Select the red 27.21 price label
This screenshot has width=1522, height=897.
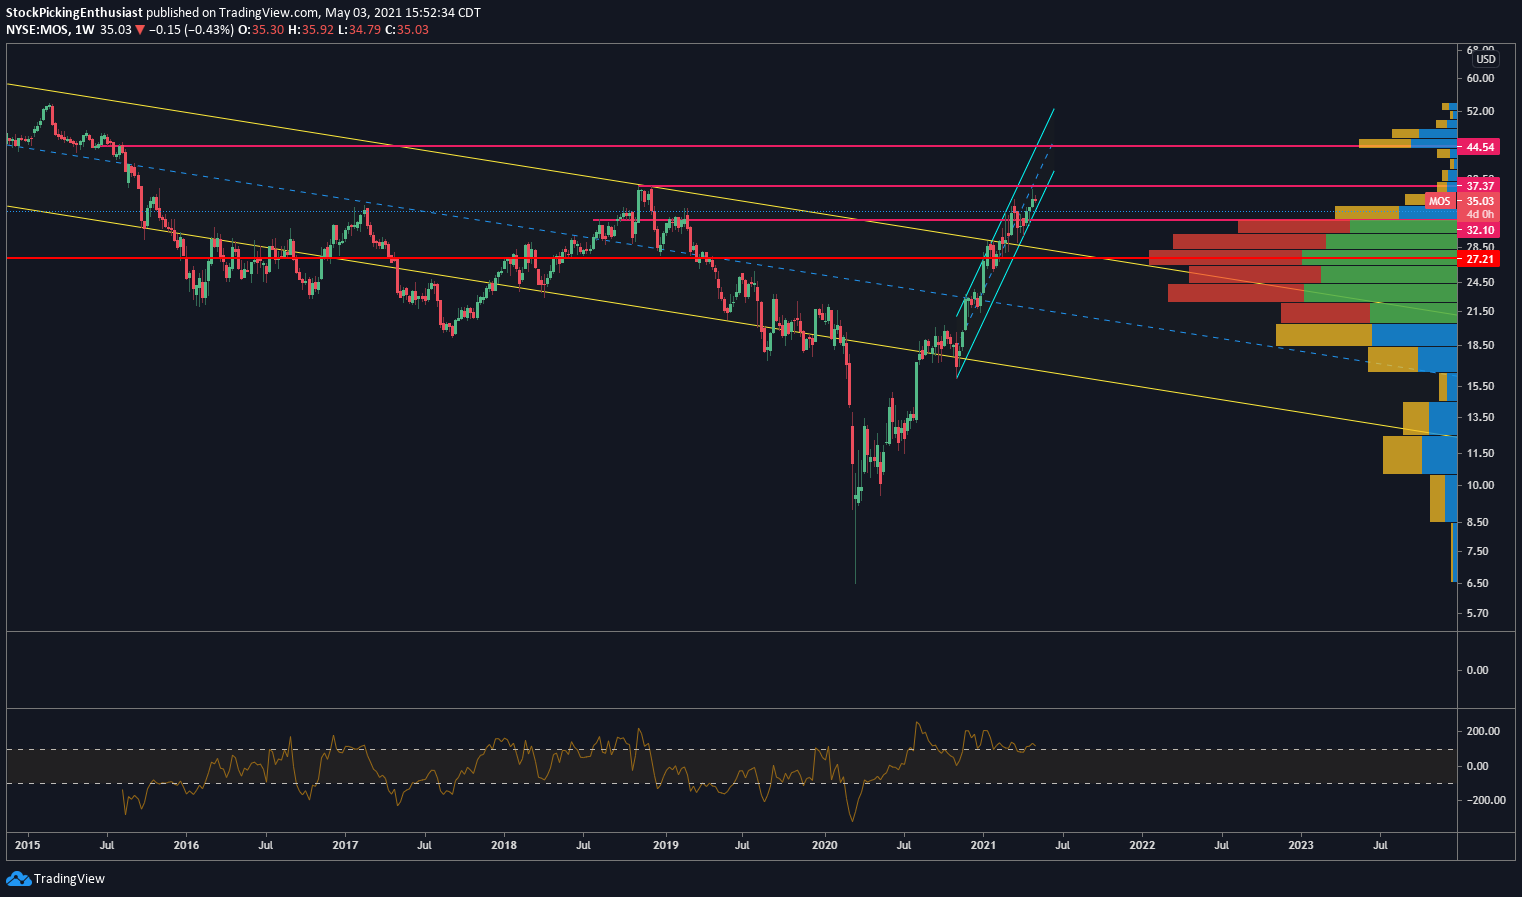1479,259
